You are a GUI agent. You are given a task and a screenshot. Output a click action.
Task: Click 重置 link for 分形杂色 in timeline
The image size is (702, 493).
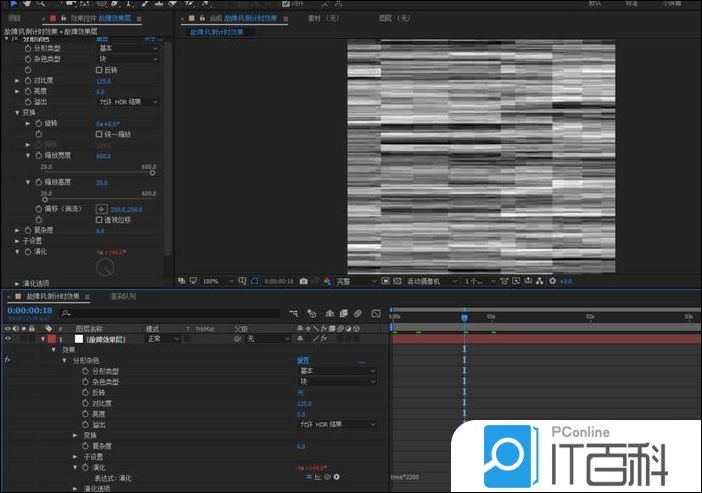[x=303, y=360]
